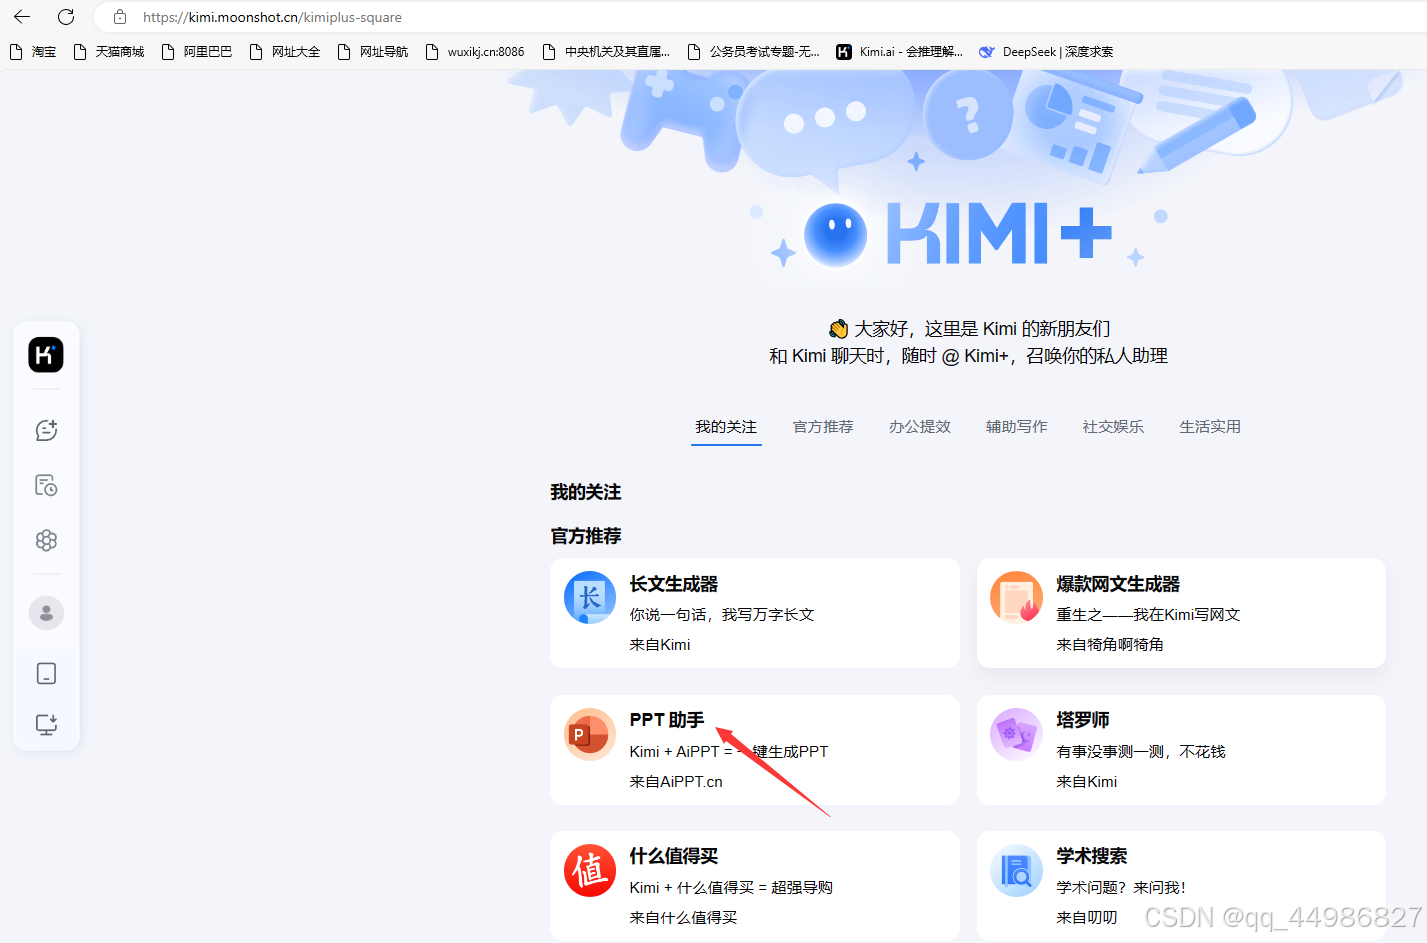Screen dimensions: 1427x943
Task: Switch to 生活实用 tab
Action: tap(1210, 427)
